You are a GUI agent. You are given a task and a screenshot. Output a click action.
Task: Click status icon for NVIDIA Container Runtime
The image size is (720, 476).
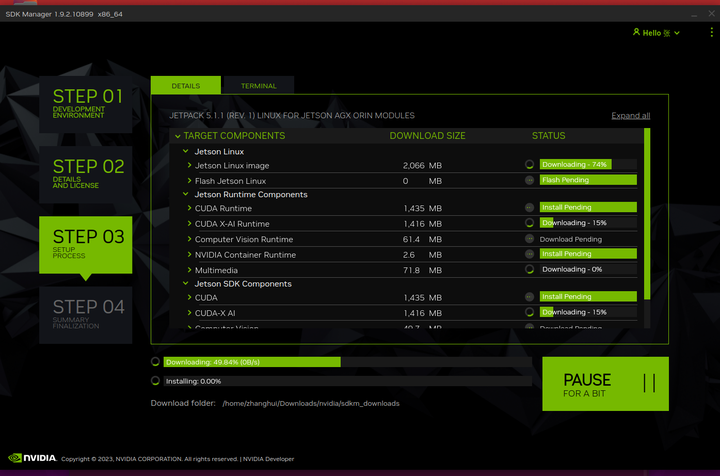tap(529, 254)
